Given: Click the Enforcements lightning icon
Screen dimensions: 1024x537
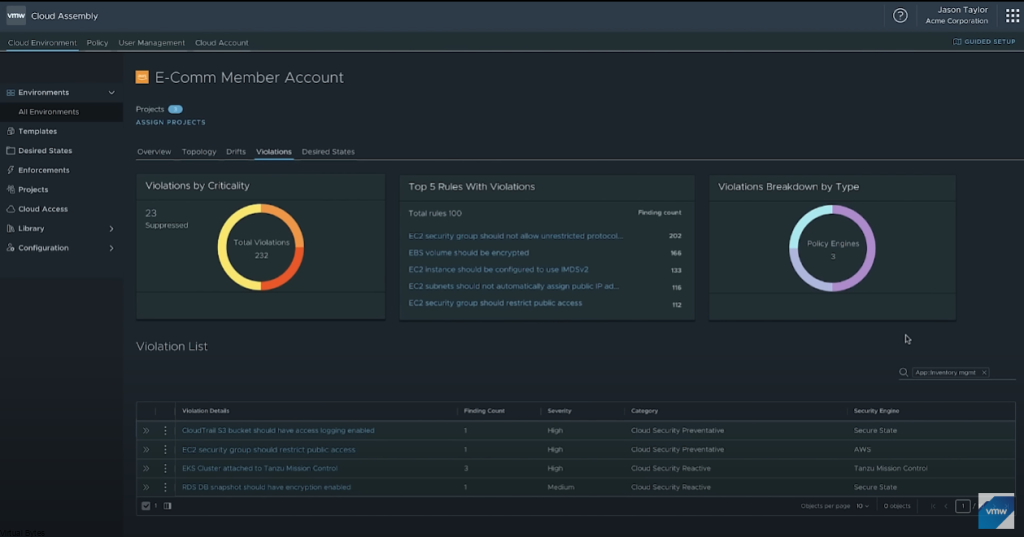Looking at the screenshot, I should (10, 170).
